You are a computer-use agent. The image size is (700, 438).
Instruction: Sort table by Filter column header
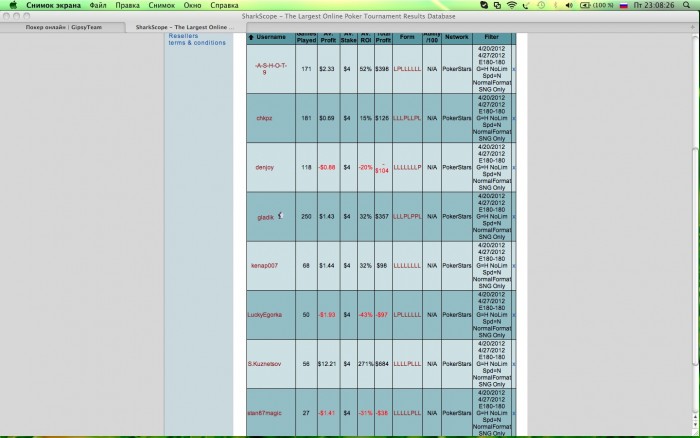[492, 37]
